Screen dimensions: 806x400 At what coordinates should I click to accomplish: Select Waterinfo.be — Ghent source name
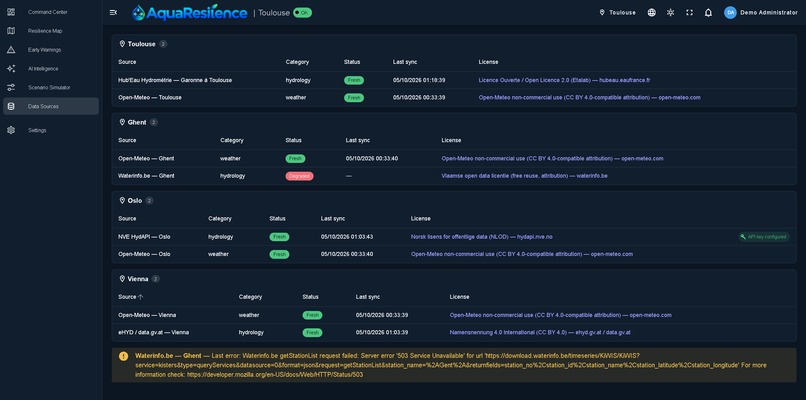coord(146,175)
